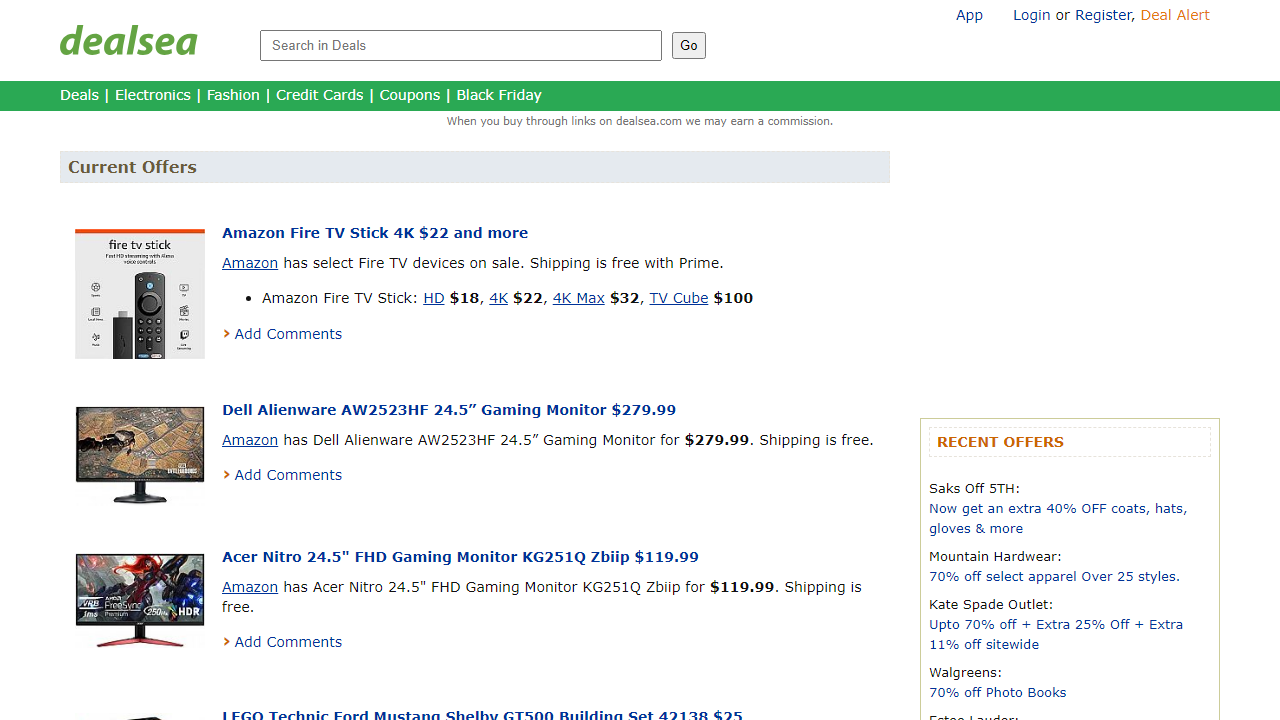1280x720 pixels.
Task: Open the Fashion section
Action: pyautogui.click(x=233, y=95)
